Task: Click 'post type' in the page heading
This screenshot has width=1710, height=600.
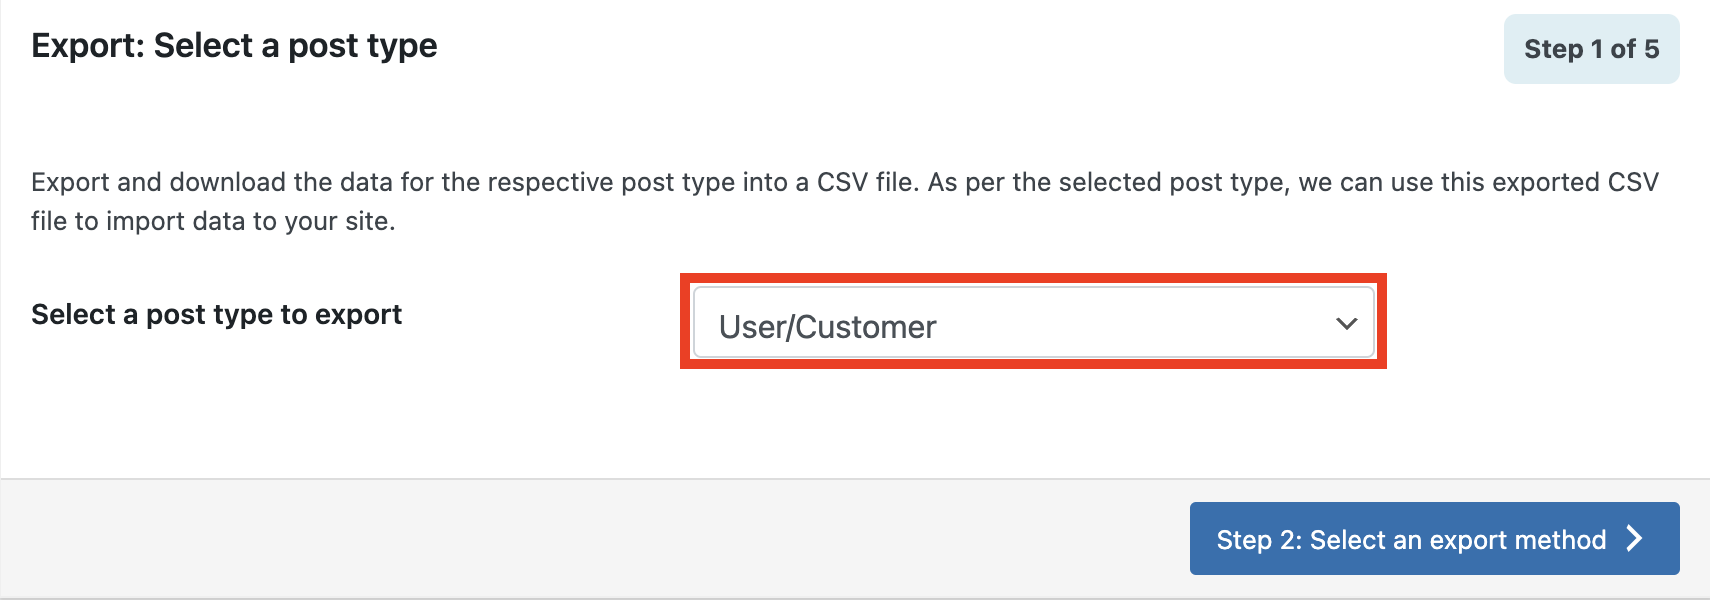Action: (363, 47)
